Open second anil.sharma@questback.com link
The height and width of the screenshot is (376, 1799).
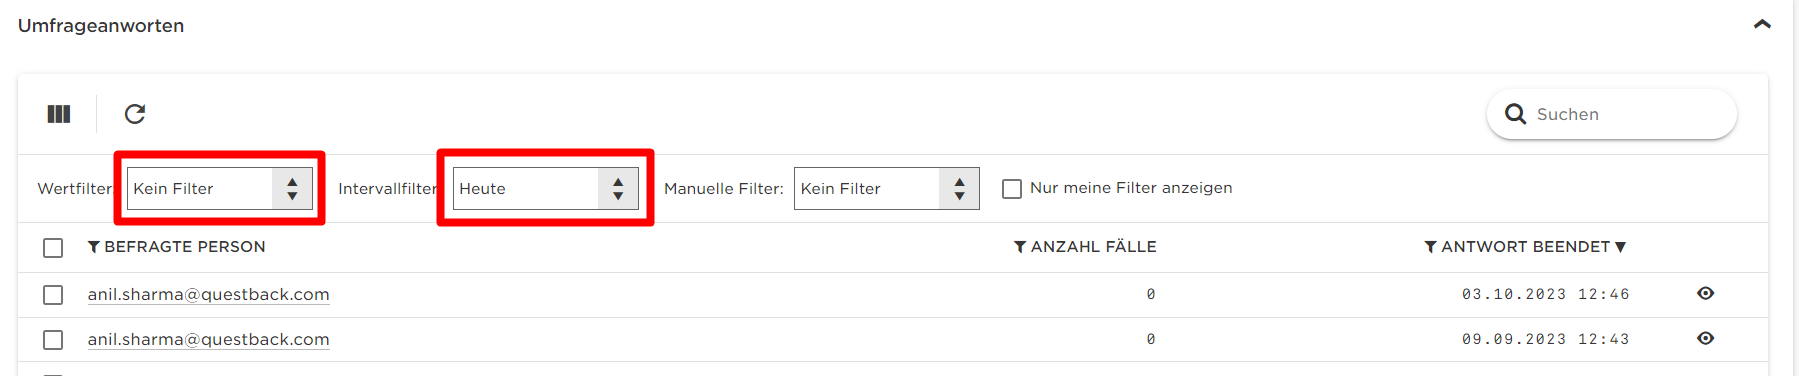point(208,339)
